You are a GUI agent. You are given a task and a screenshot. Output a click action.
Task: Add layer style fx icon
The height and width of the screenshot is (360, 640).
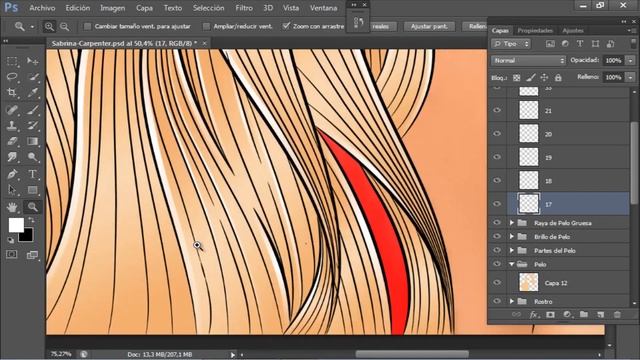[x=533, y=315]
